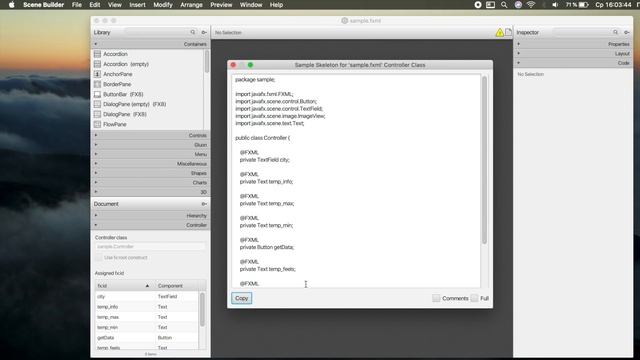Click the Library search magnifier icon

193,32
